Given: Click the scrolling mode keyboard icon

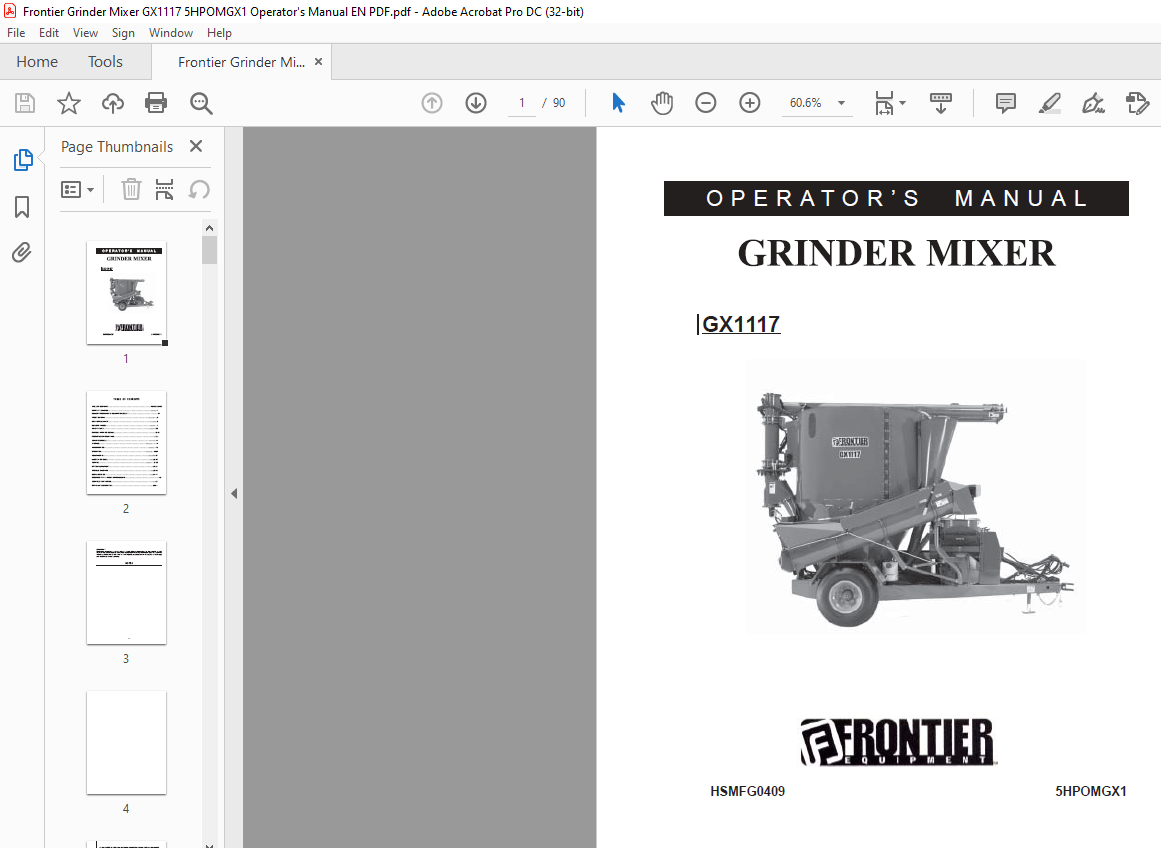Looking at the screenshot, I should [x=940, y=103].
